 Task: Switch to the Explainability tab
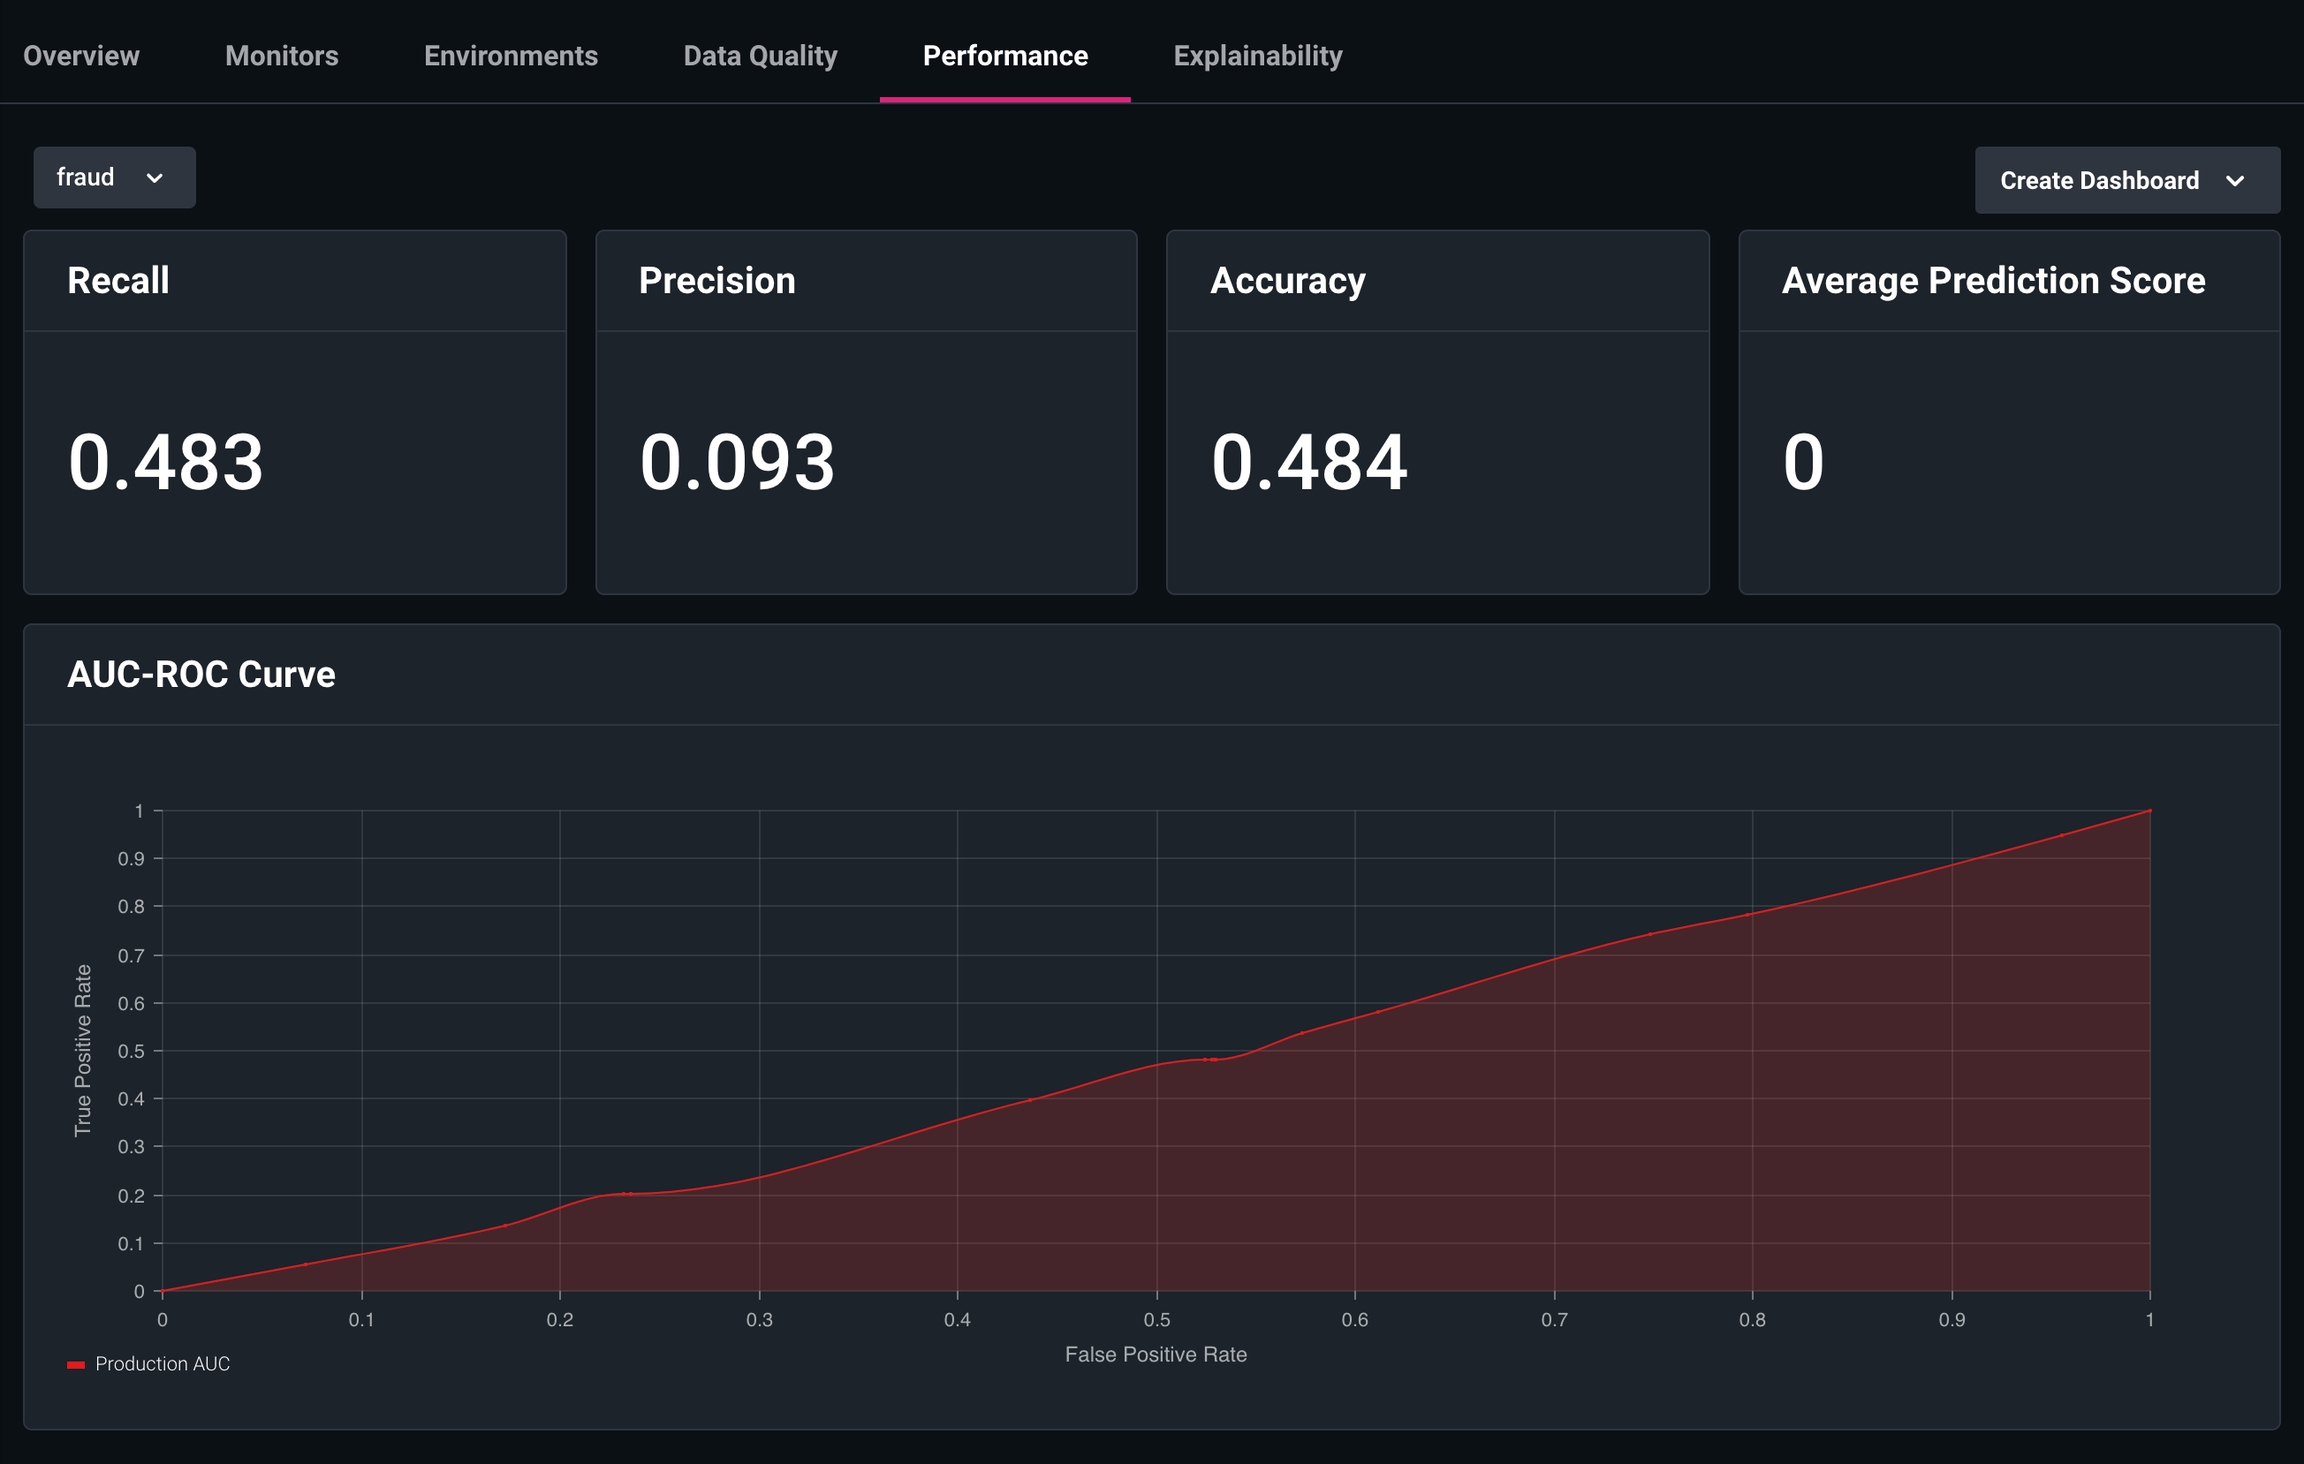point(1257,55)
